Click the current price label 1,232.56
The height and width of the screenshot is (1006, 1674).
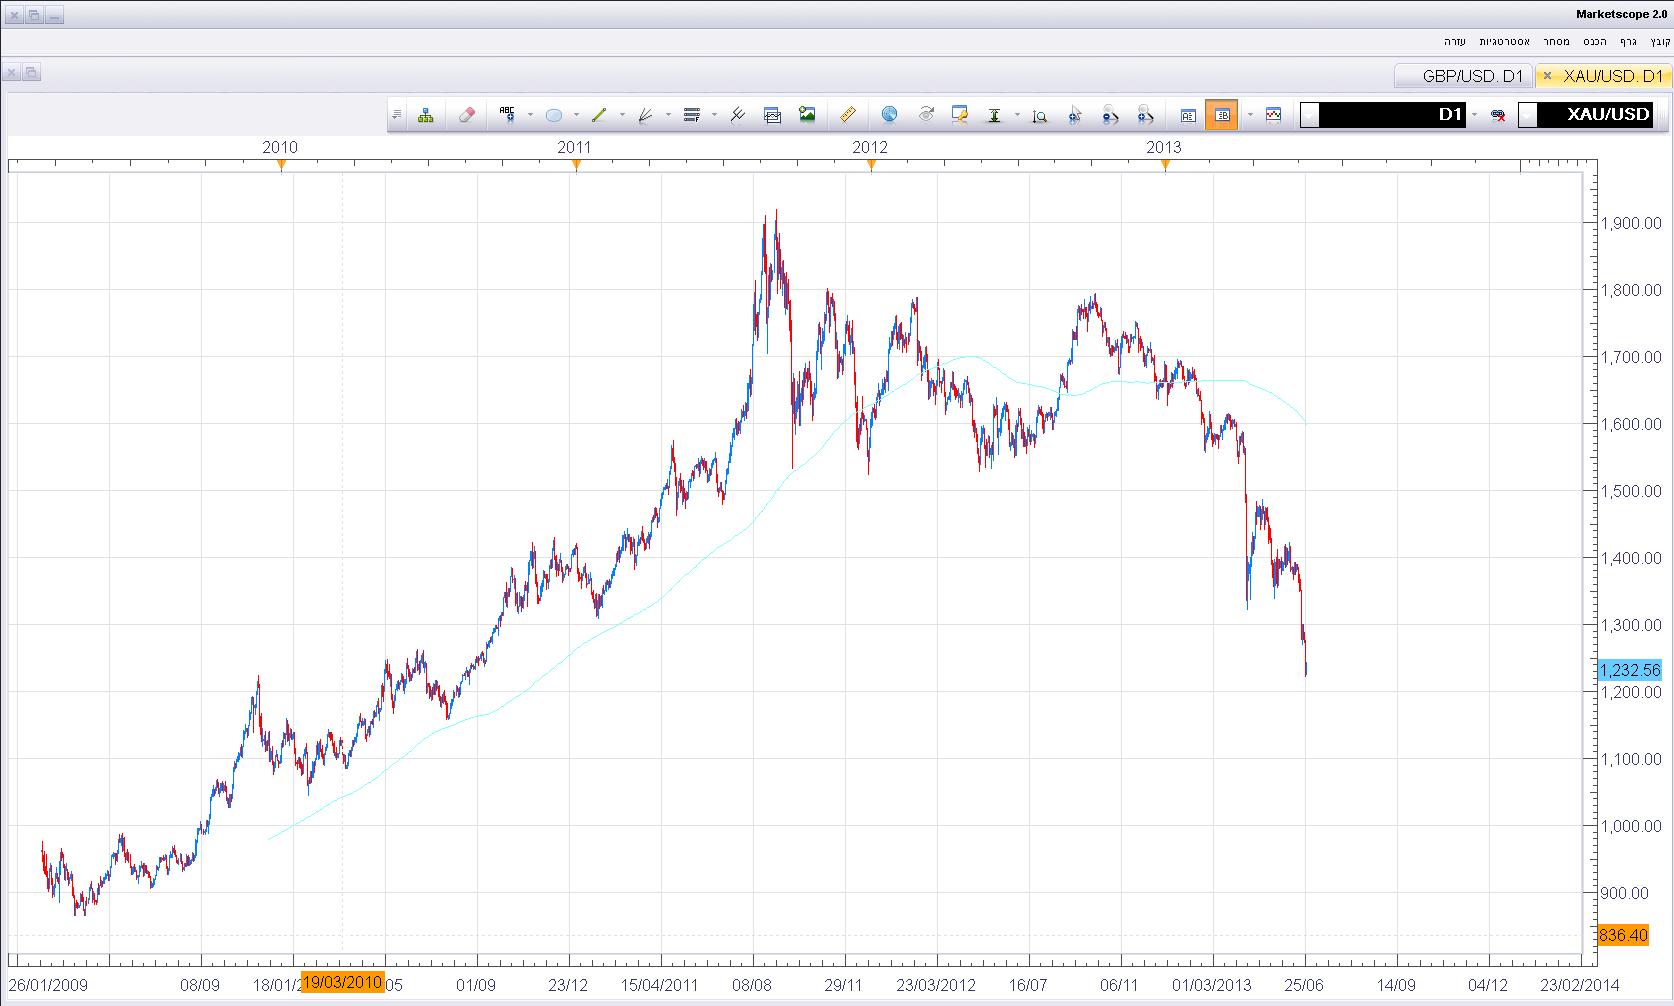tap(1629, 671)
